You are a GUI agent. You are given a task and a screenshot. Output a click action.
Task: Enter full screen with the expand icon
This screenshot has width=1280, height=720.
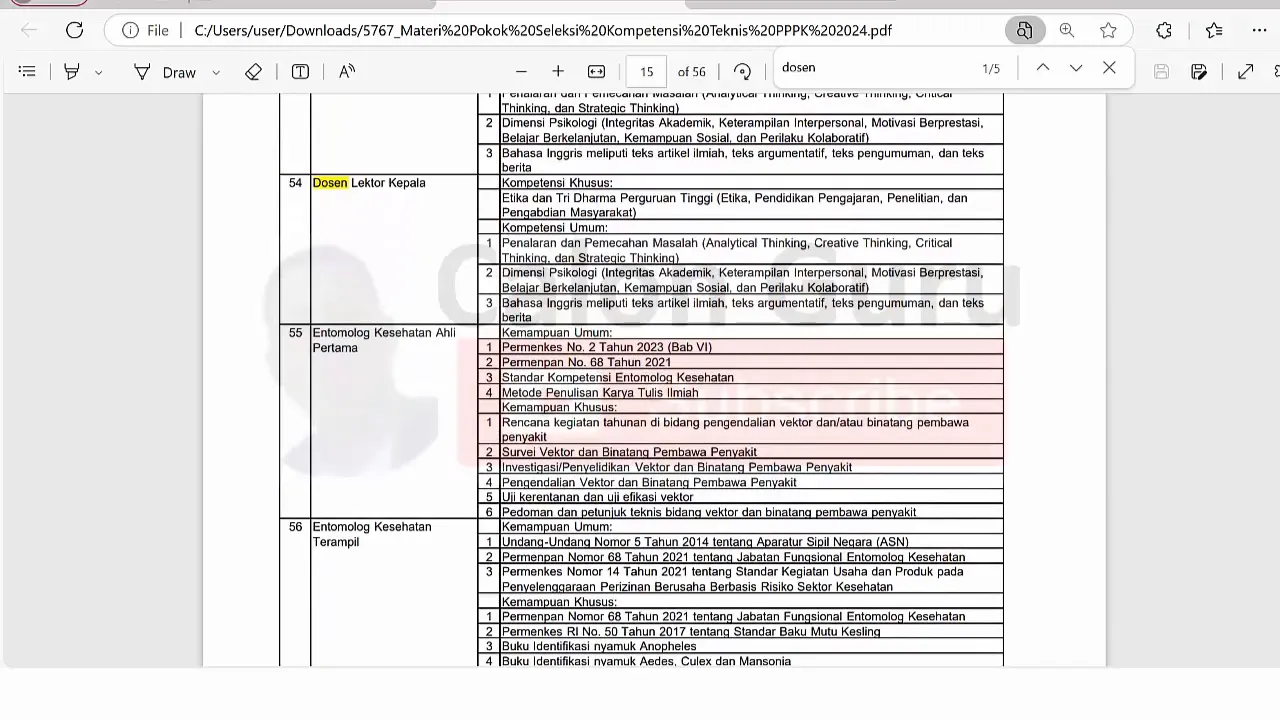click(1245, 71)
